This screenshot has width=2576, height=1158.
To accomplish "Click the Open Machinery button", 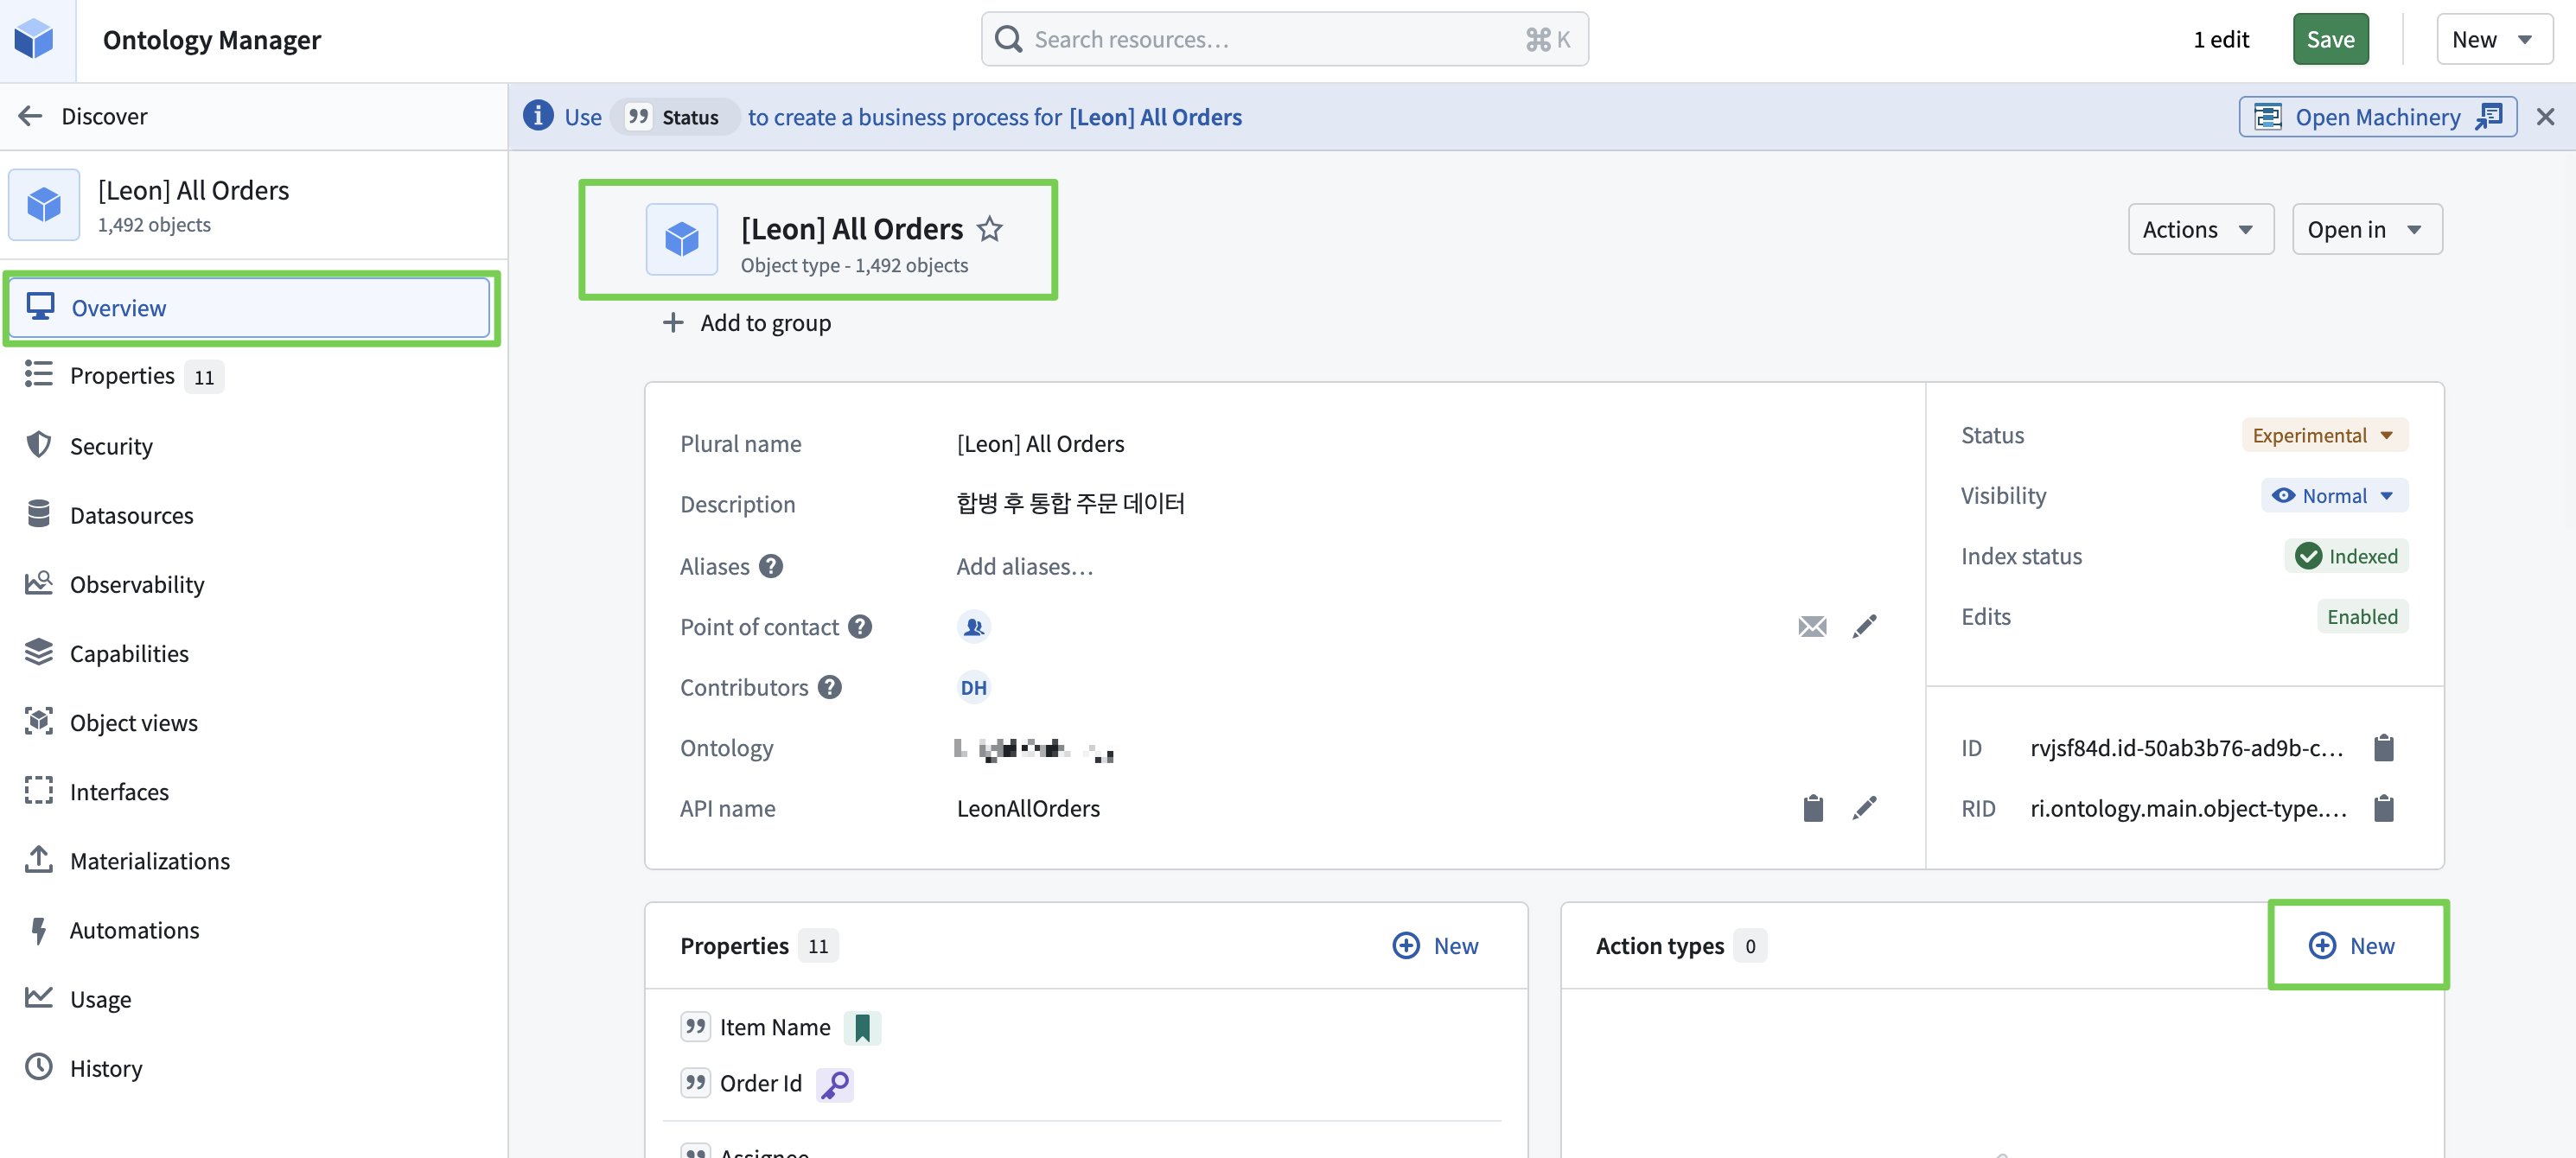I will [2376, 117].
